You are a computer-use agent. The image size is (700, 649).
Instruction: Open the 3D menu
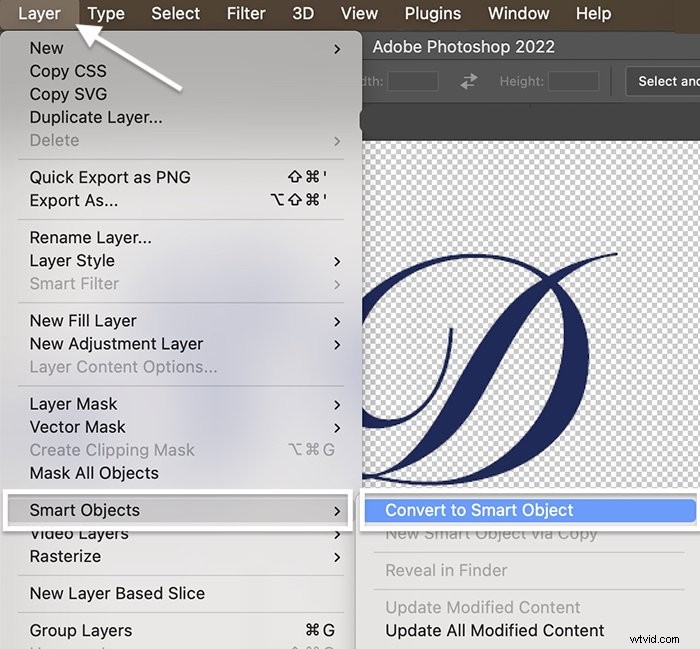[x=303, y=13]
